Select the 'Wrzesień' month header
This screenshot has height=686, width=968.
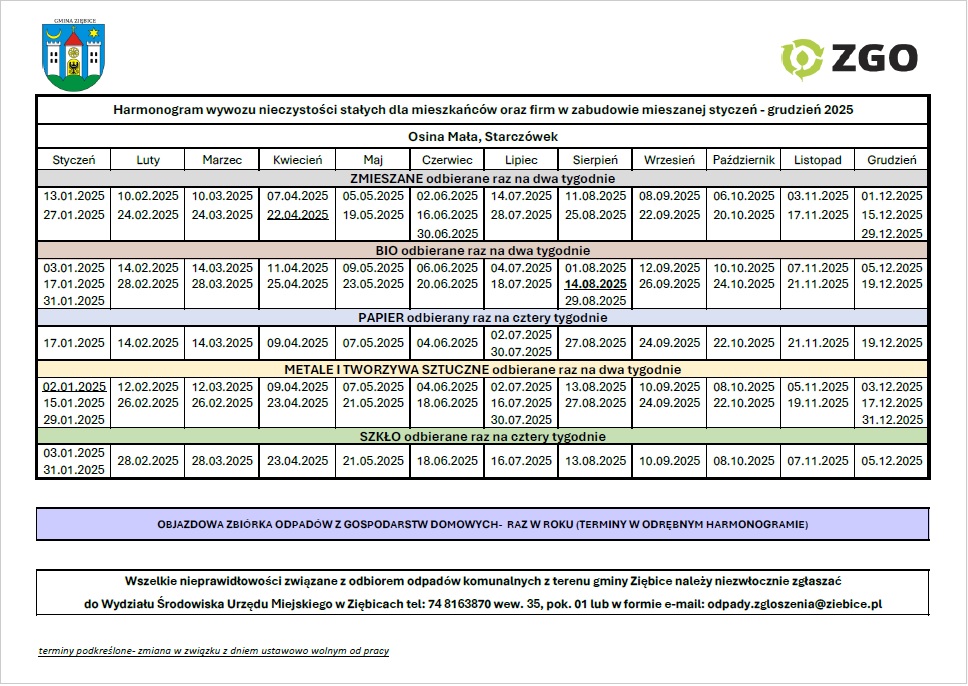(669, 160)
